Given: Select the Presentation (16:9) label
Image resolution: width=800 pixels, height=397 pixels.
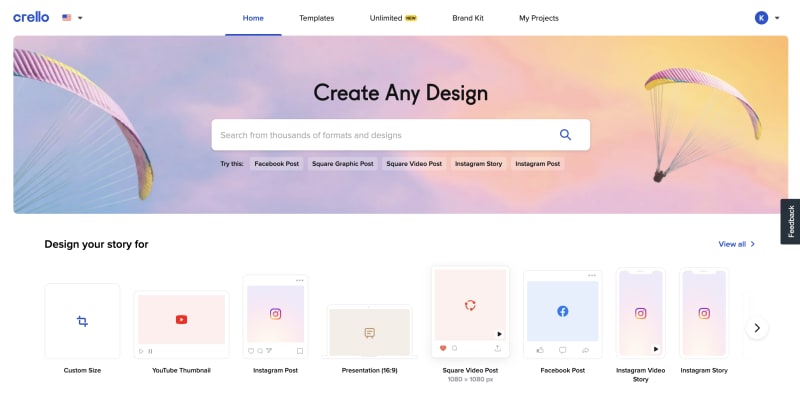Looking at the screenshot, I should (369, 370).
